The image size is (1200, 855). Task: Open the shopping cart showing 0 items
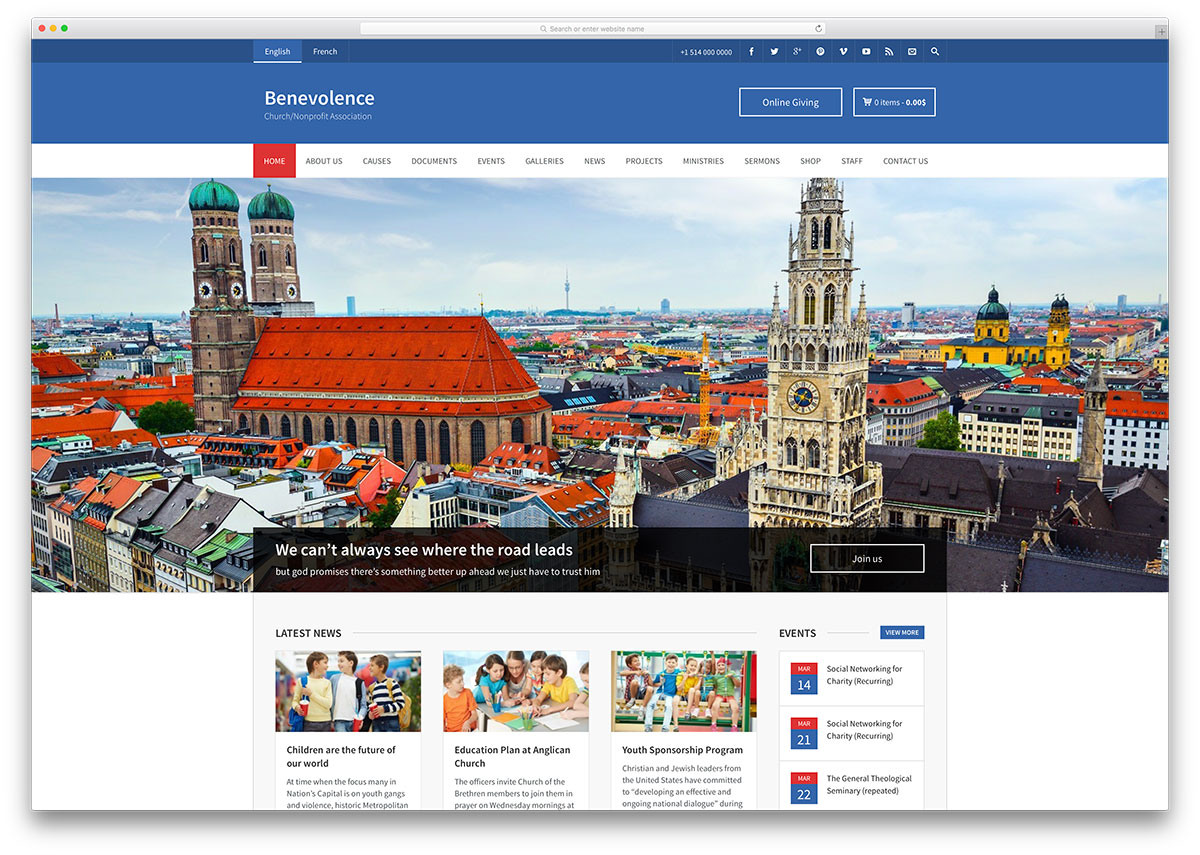[x=893, y=101]
